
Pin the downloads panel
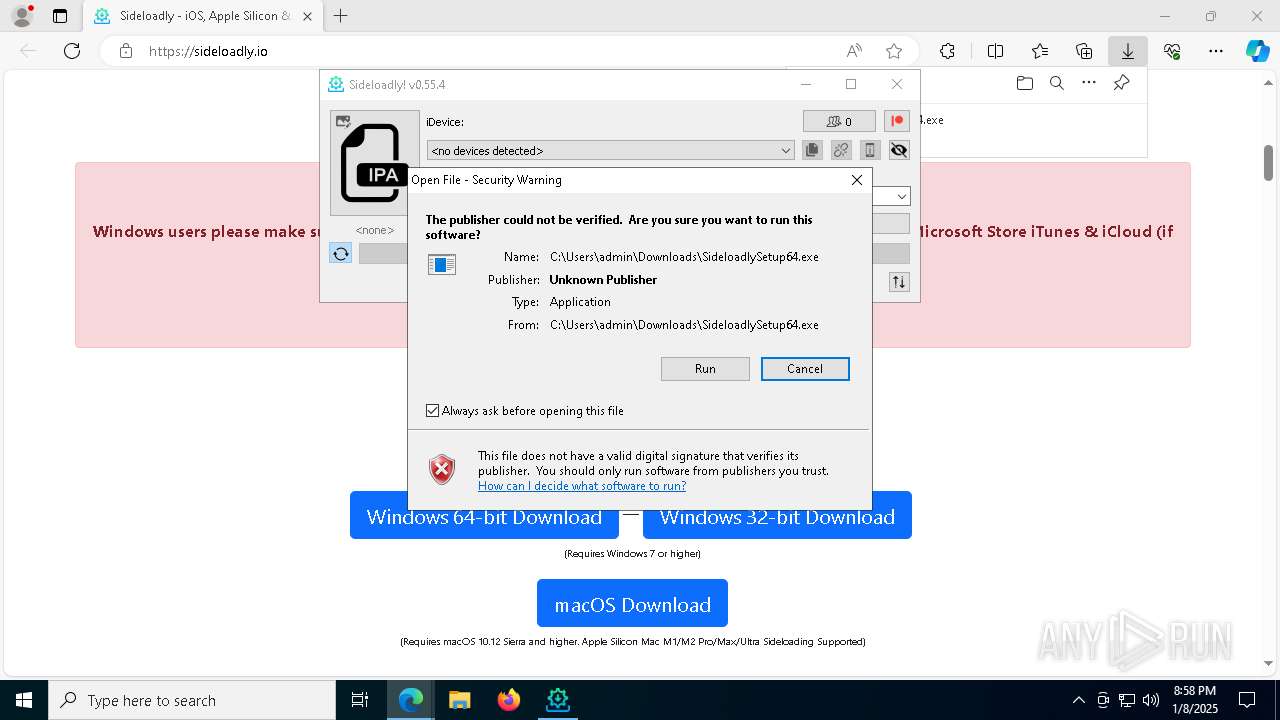tap(1121, 83)
